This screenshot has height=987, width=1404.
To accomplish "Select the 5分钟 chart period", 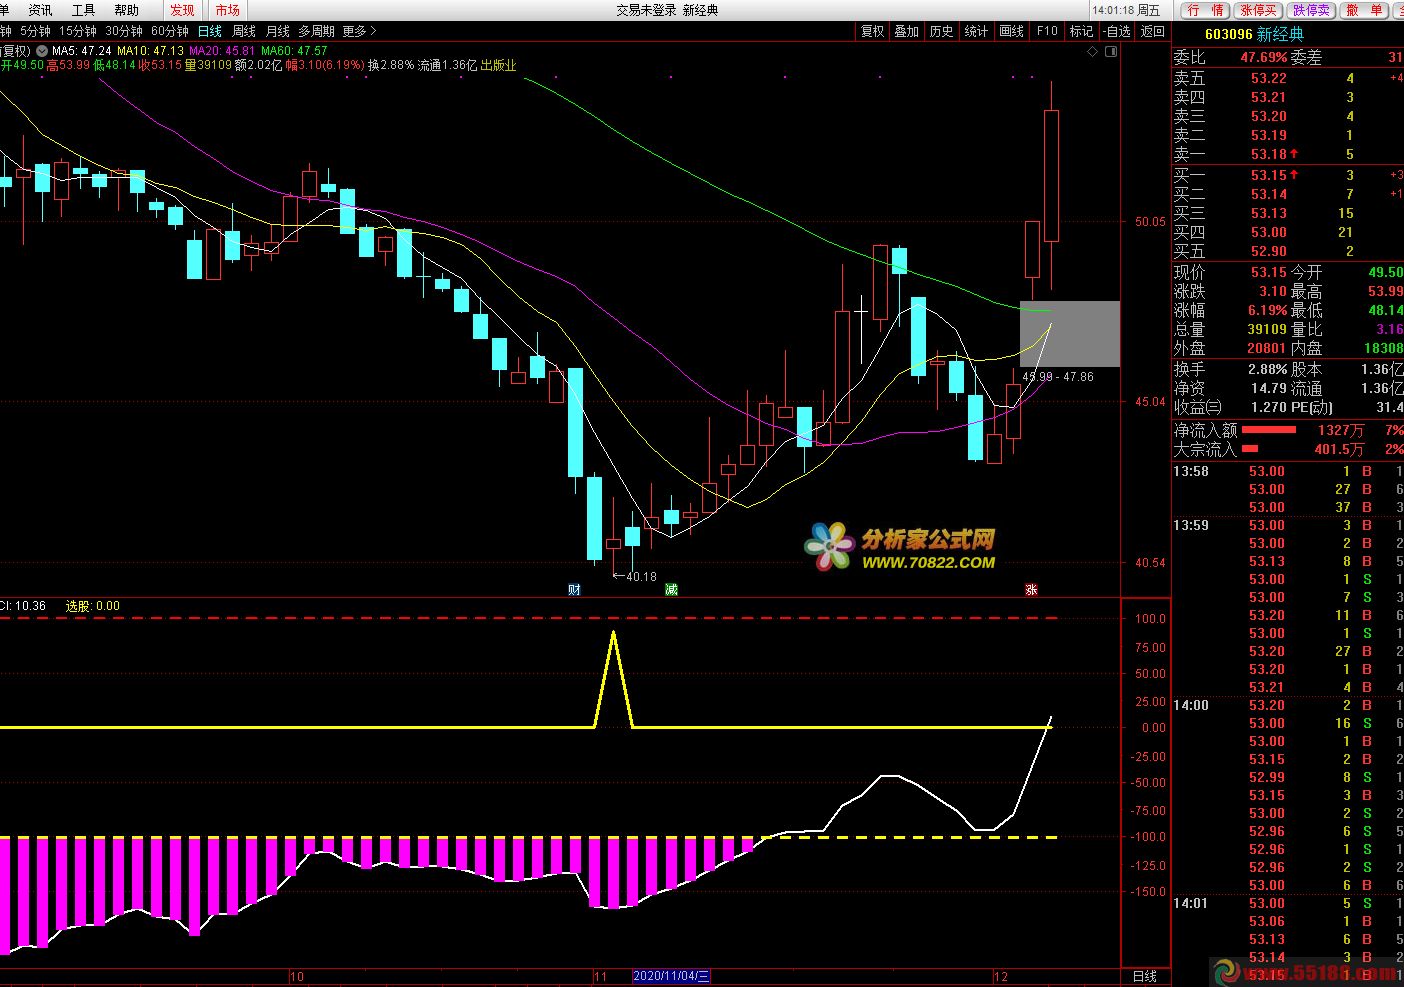I will coord(35,31).
